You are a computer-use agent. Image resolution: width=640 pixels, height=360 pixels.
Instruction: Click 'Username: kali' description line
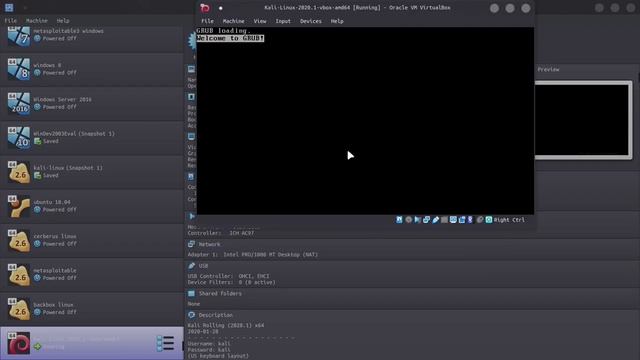(209, 344)
